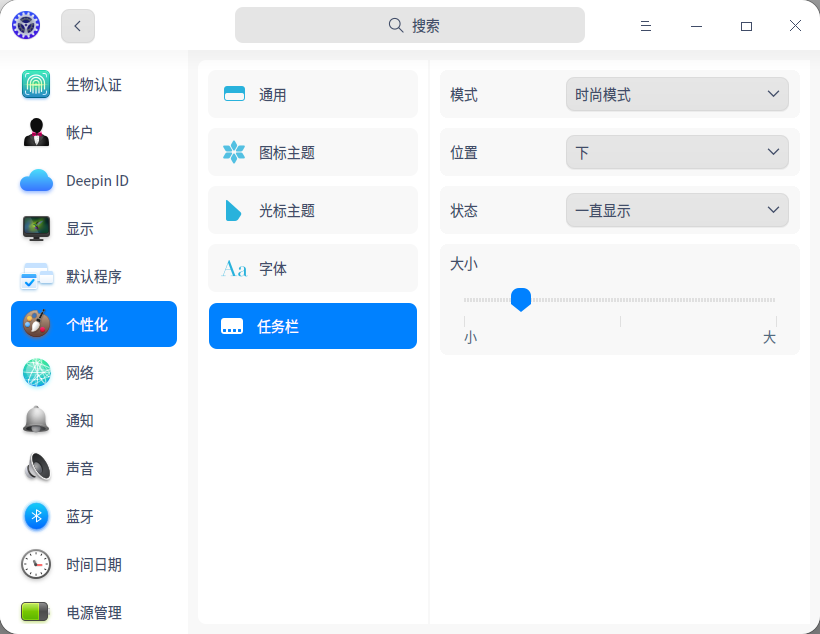Click the 任务栏 dock icon
This screenshot has height=634, width=820.
tap(232, 326)
